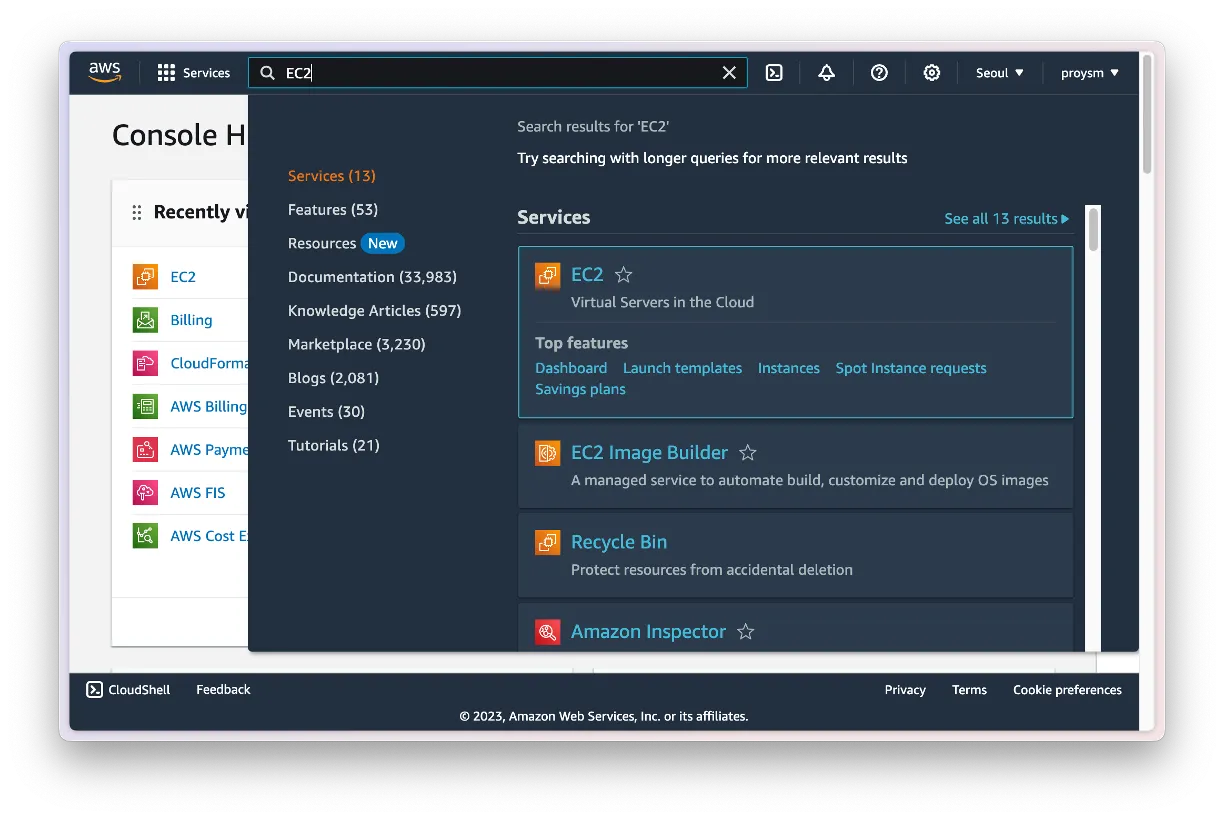The height and width of the screenshot is (820, 1224).
Task: Select Features (53) category
Action: 333,210
